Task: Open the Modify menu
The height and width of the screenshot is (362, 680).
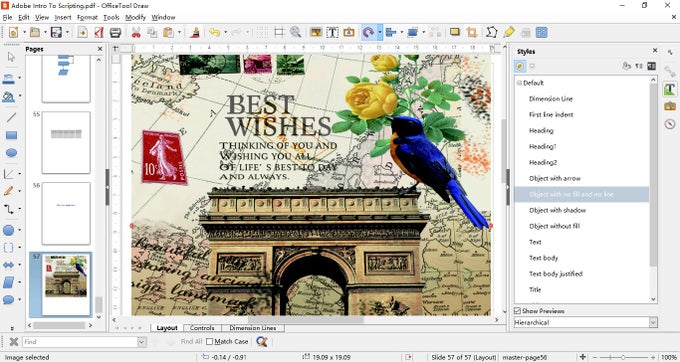Action: [x=135, y=17]
